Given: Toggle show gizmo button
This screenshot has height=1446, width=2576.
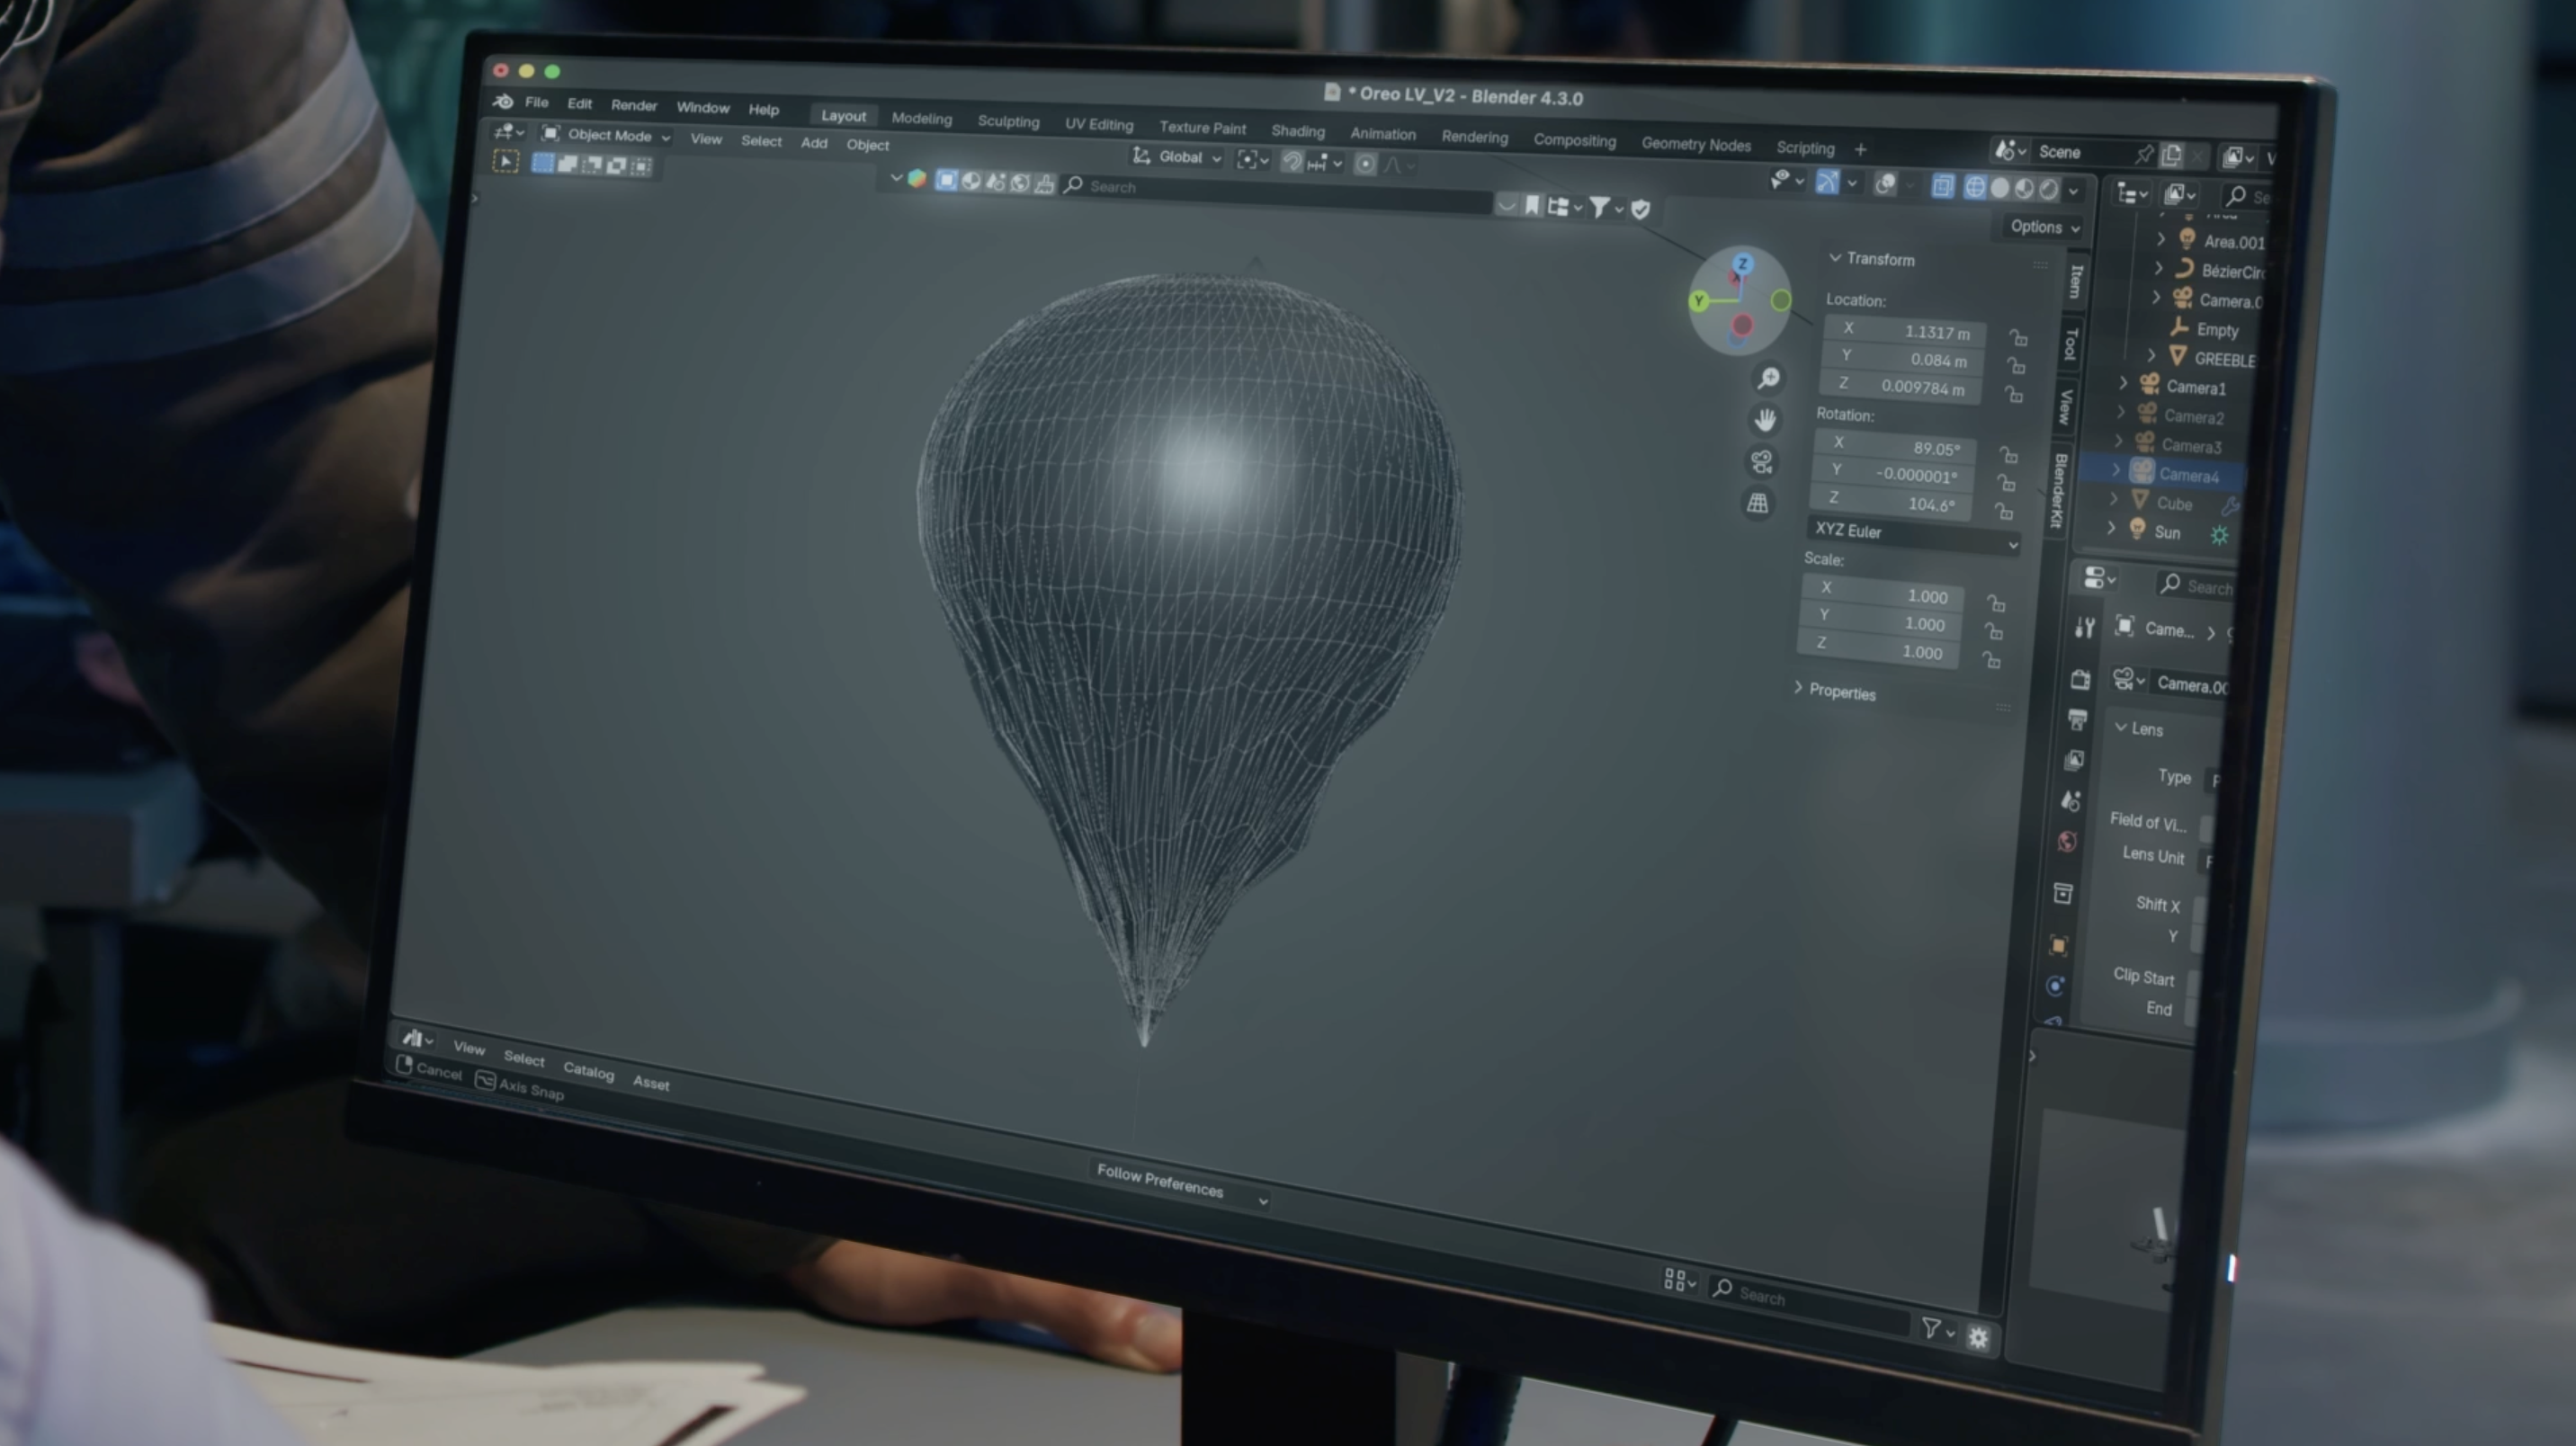Looking at the screenshot, I should point(1827,182).
